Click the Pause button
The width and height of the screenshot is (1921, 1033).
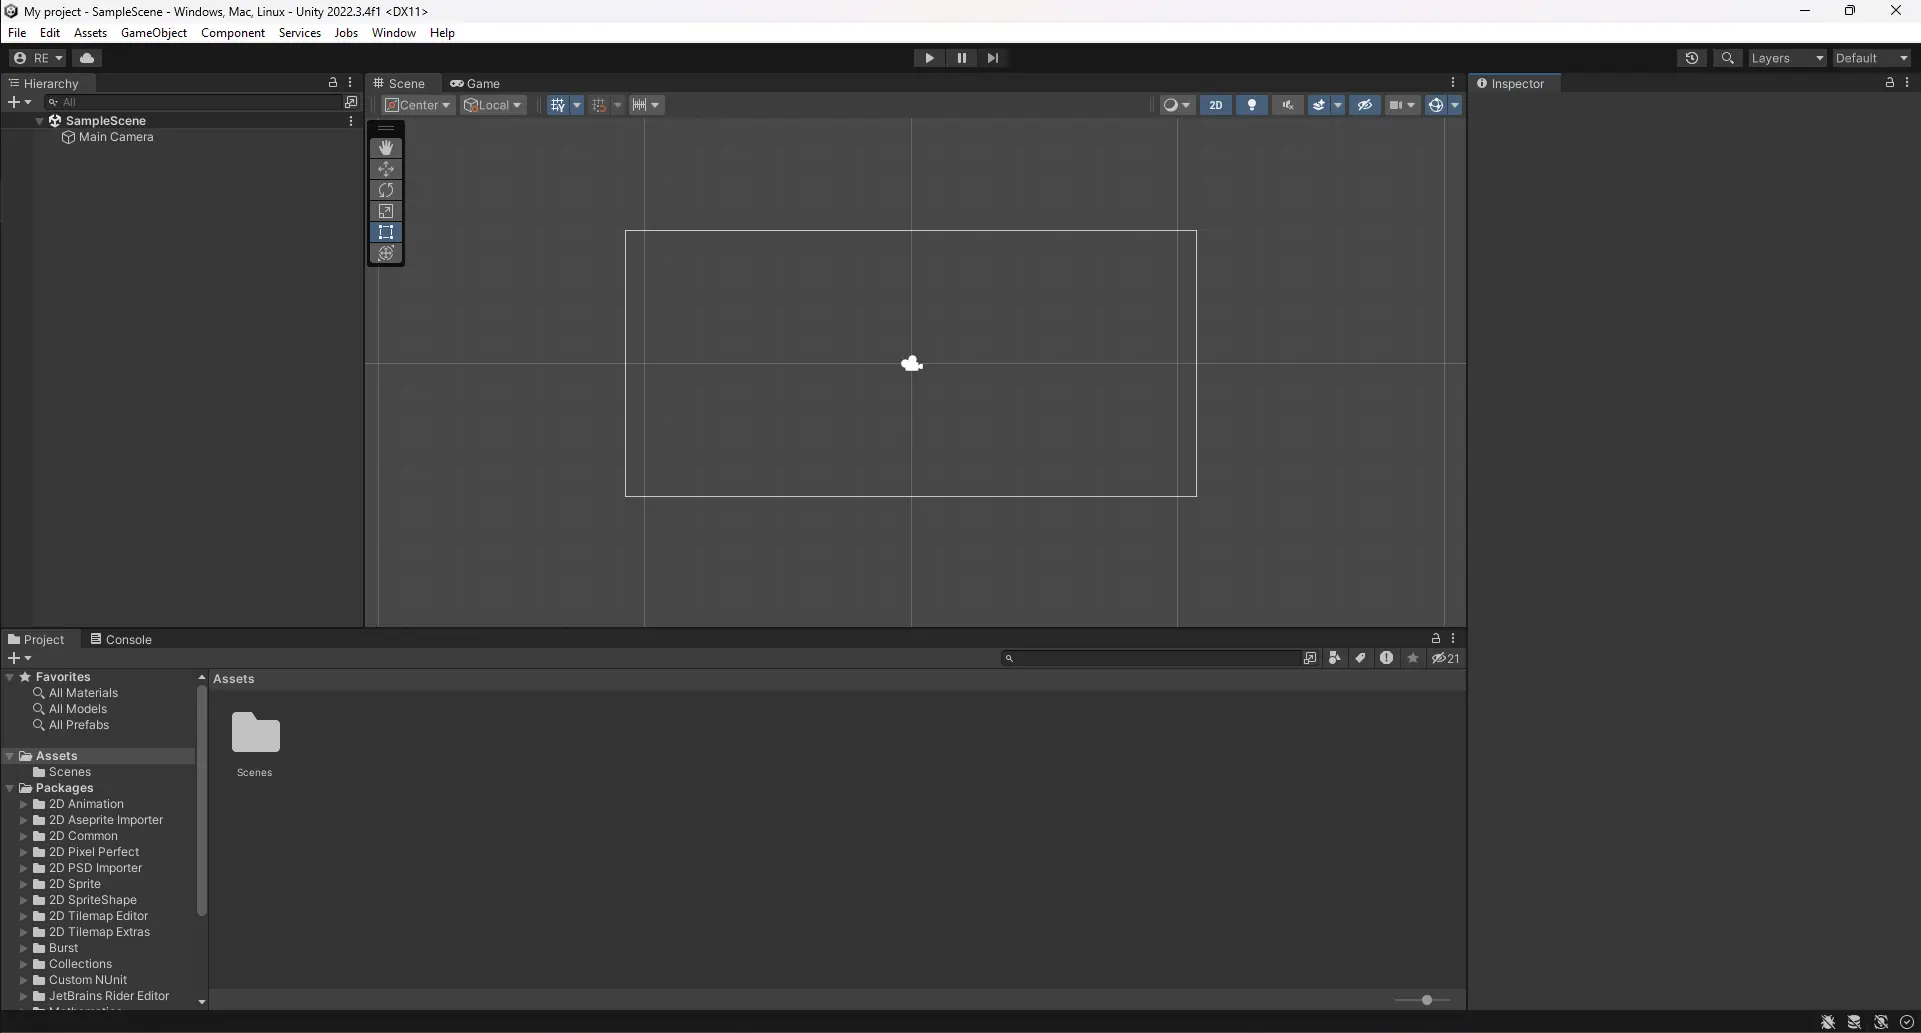click(961, 58)
